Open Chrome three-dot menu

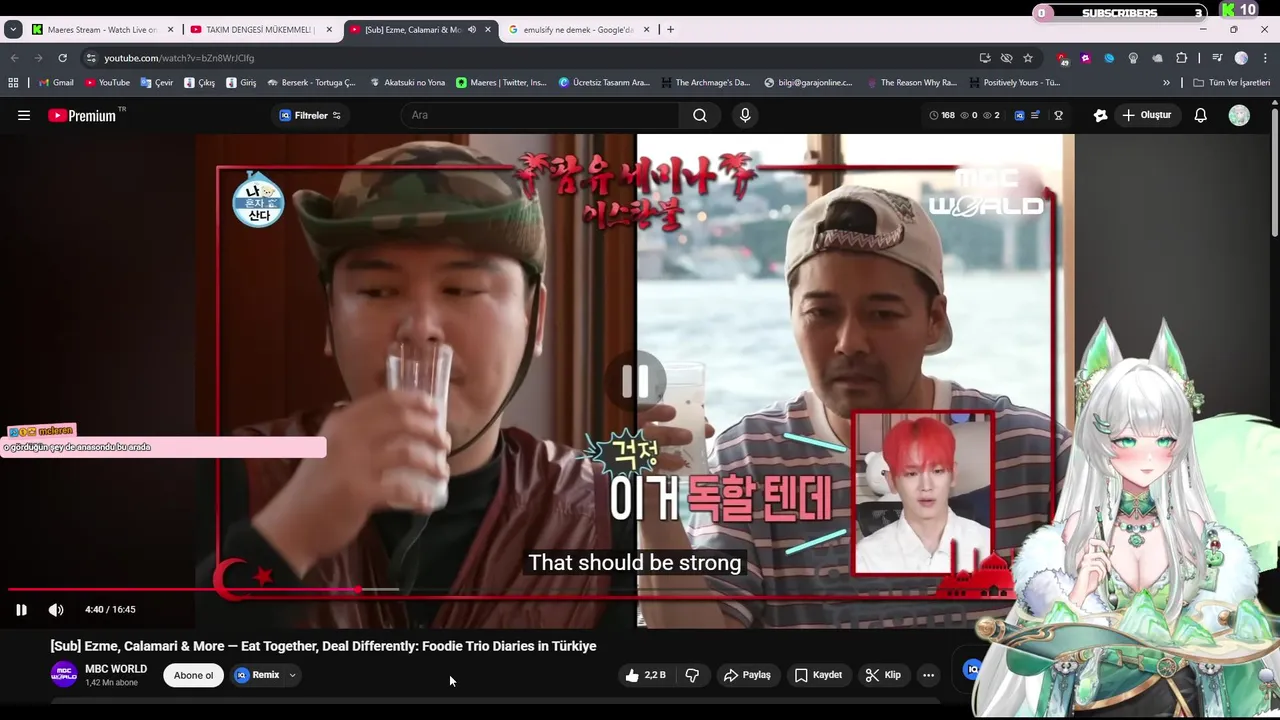pyautogui.click(x=1264, y=58)
